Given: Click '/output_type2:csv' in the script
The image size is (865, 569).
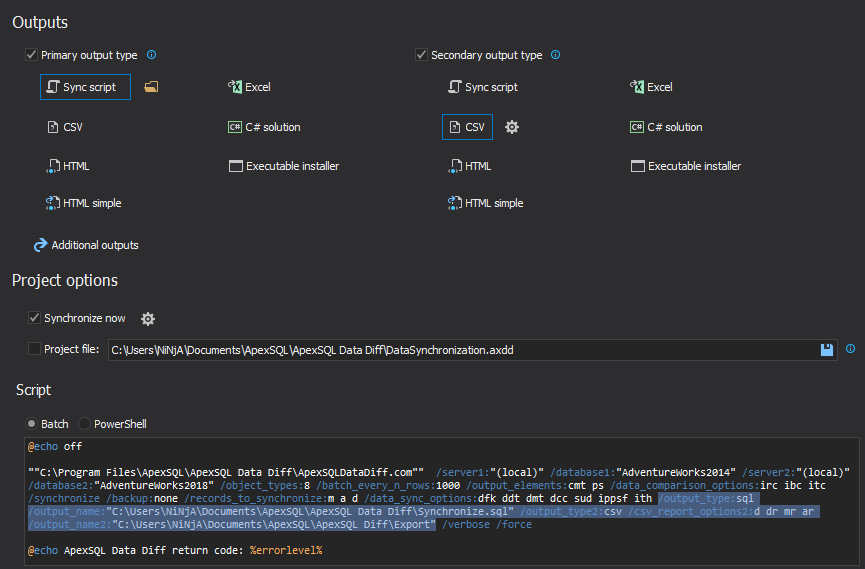Looking at the screenshot, I should [571, 512].
